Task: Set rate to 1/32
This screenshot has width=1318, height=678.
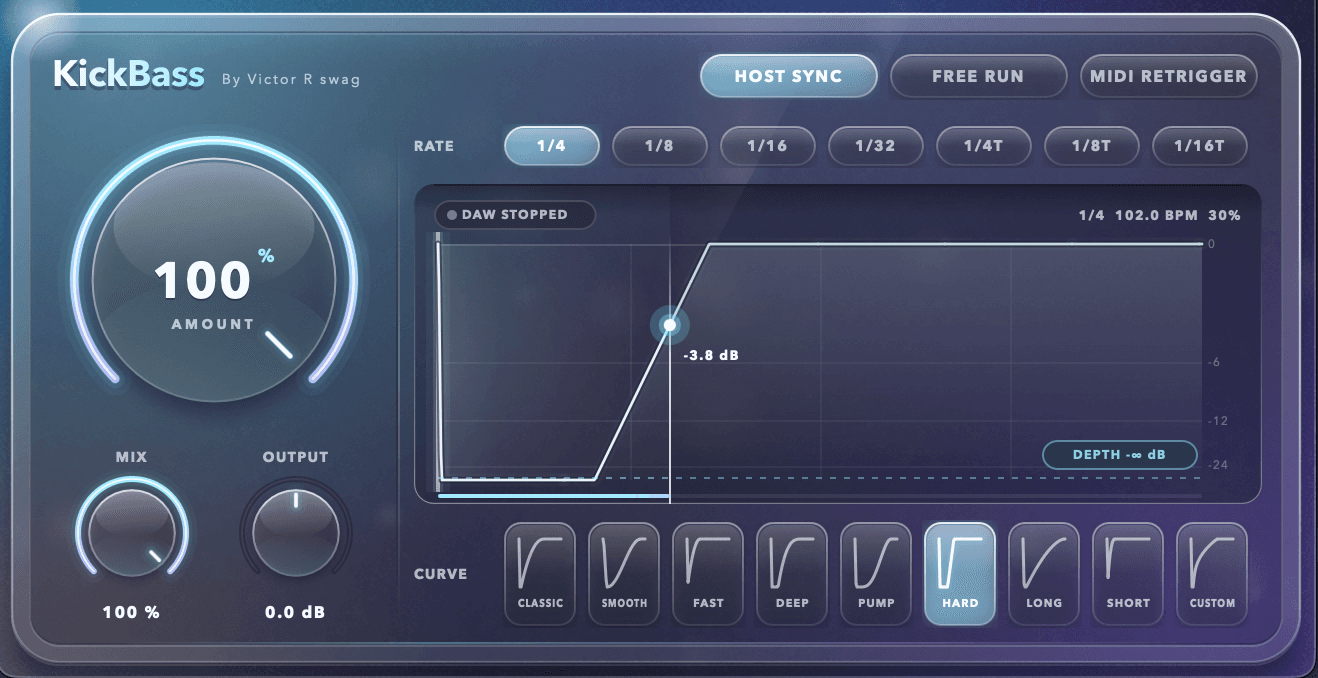Action: [x=875, y=146]
